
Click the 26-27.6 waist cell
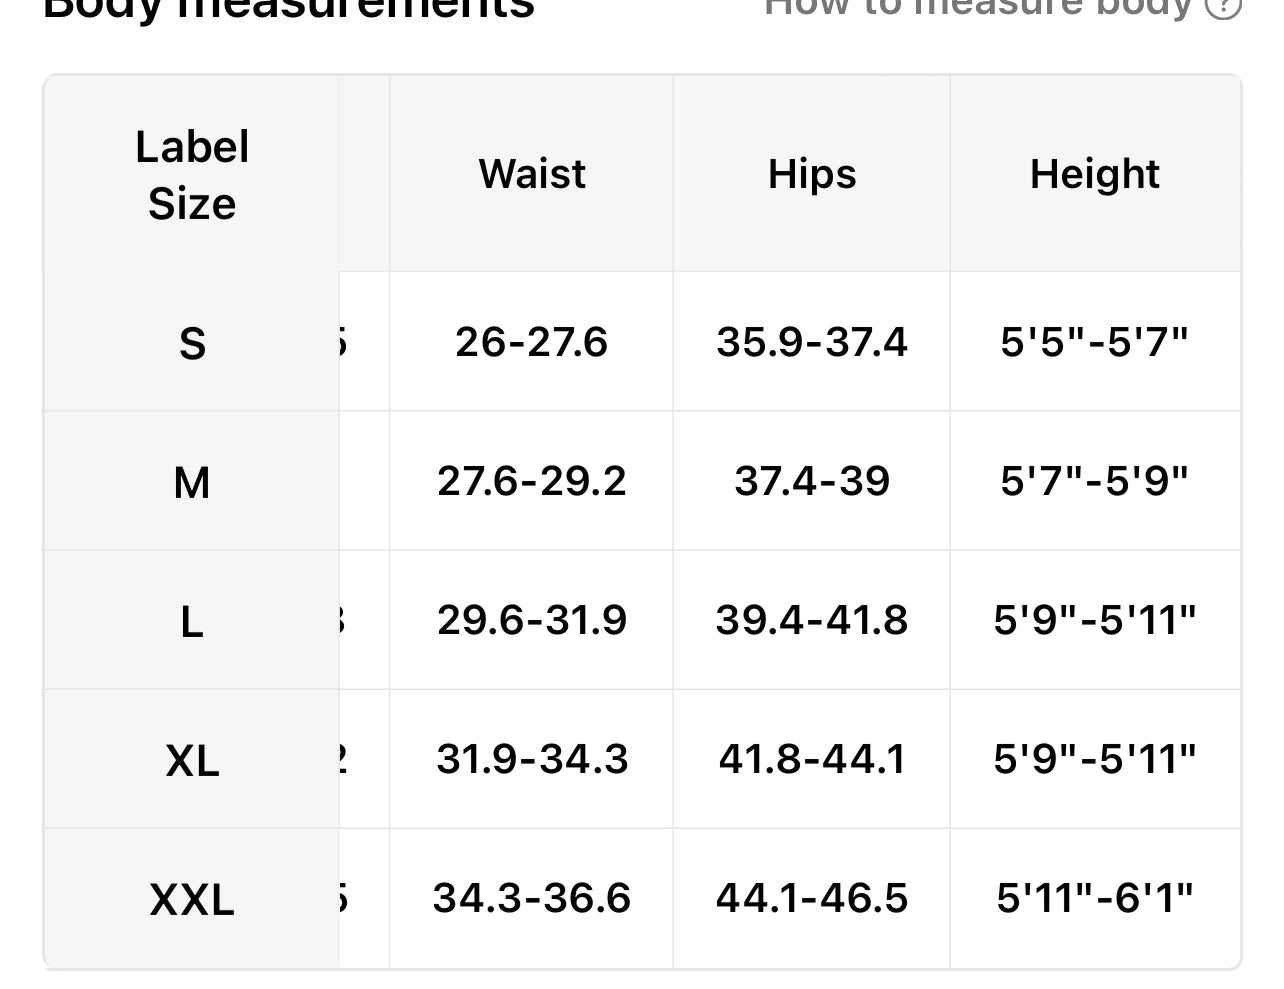tap(532, 342)
